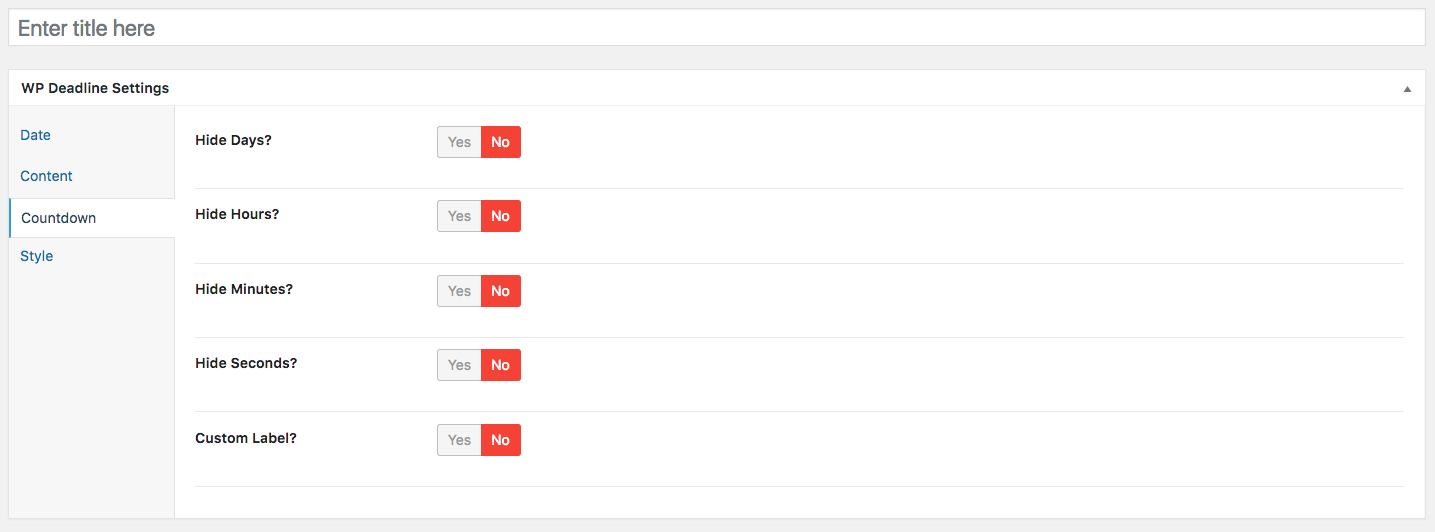Switch to the Content tab
The width and height of the screenshot is (1435, 532).
click(x=46, y=176)
